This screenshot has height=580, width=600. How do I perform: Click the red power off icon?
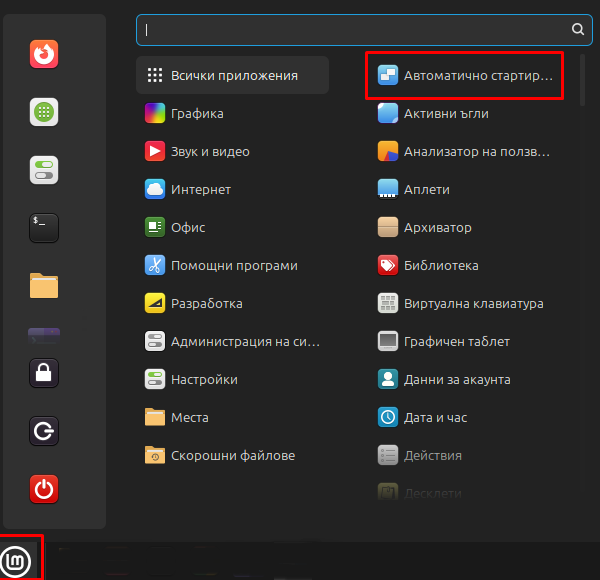44,489
